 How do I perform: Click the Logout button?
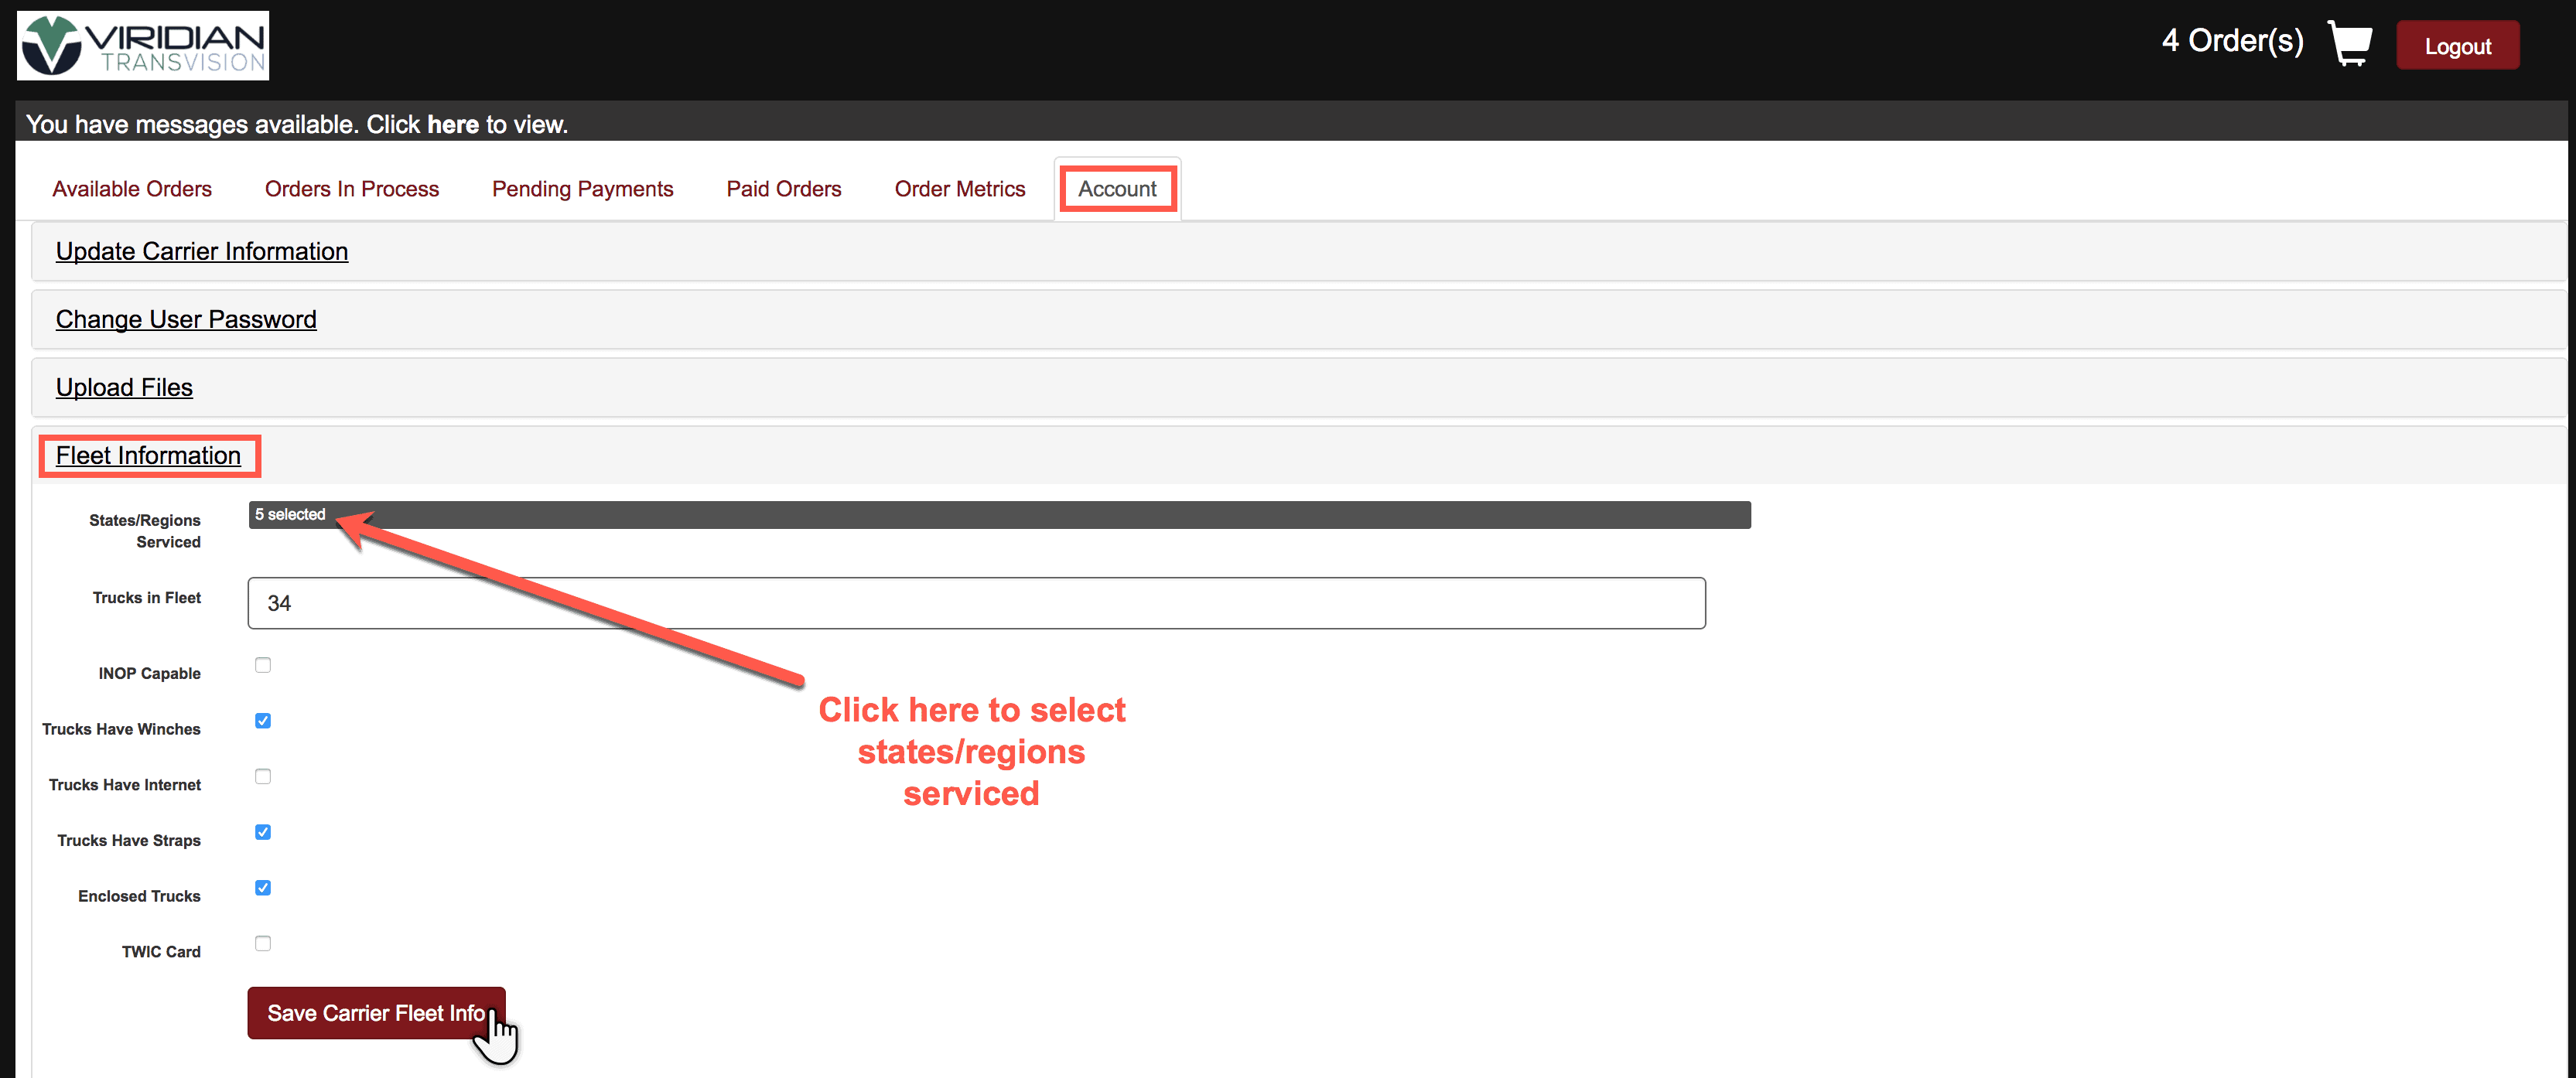[x=2456, y=46]
